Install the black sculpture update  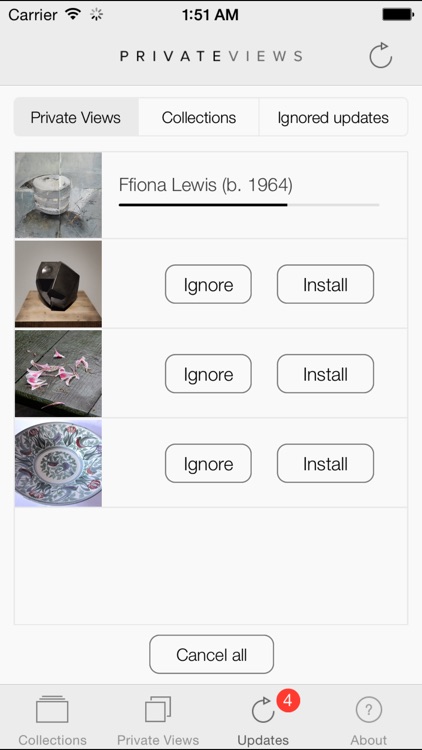(x=325, y=285)
